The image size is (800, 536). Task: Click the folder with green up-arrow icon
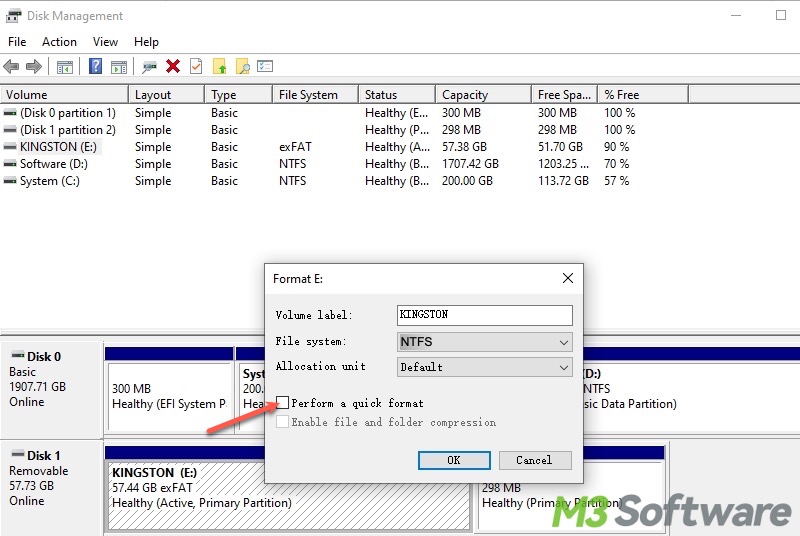pyautogui.click(x=219, y=66)
